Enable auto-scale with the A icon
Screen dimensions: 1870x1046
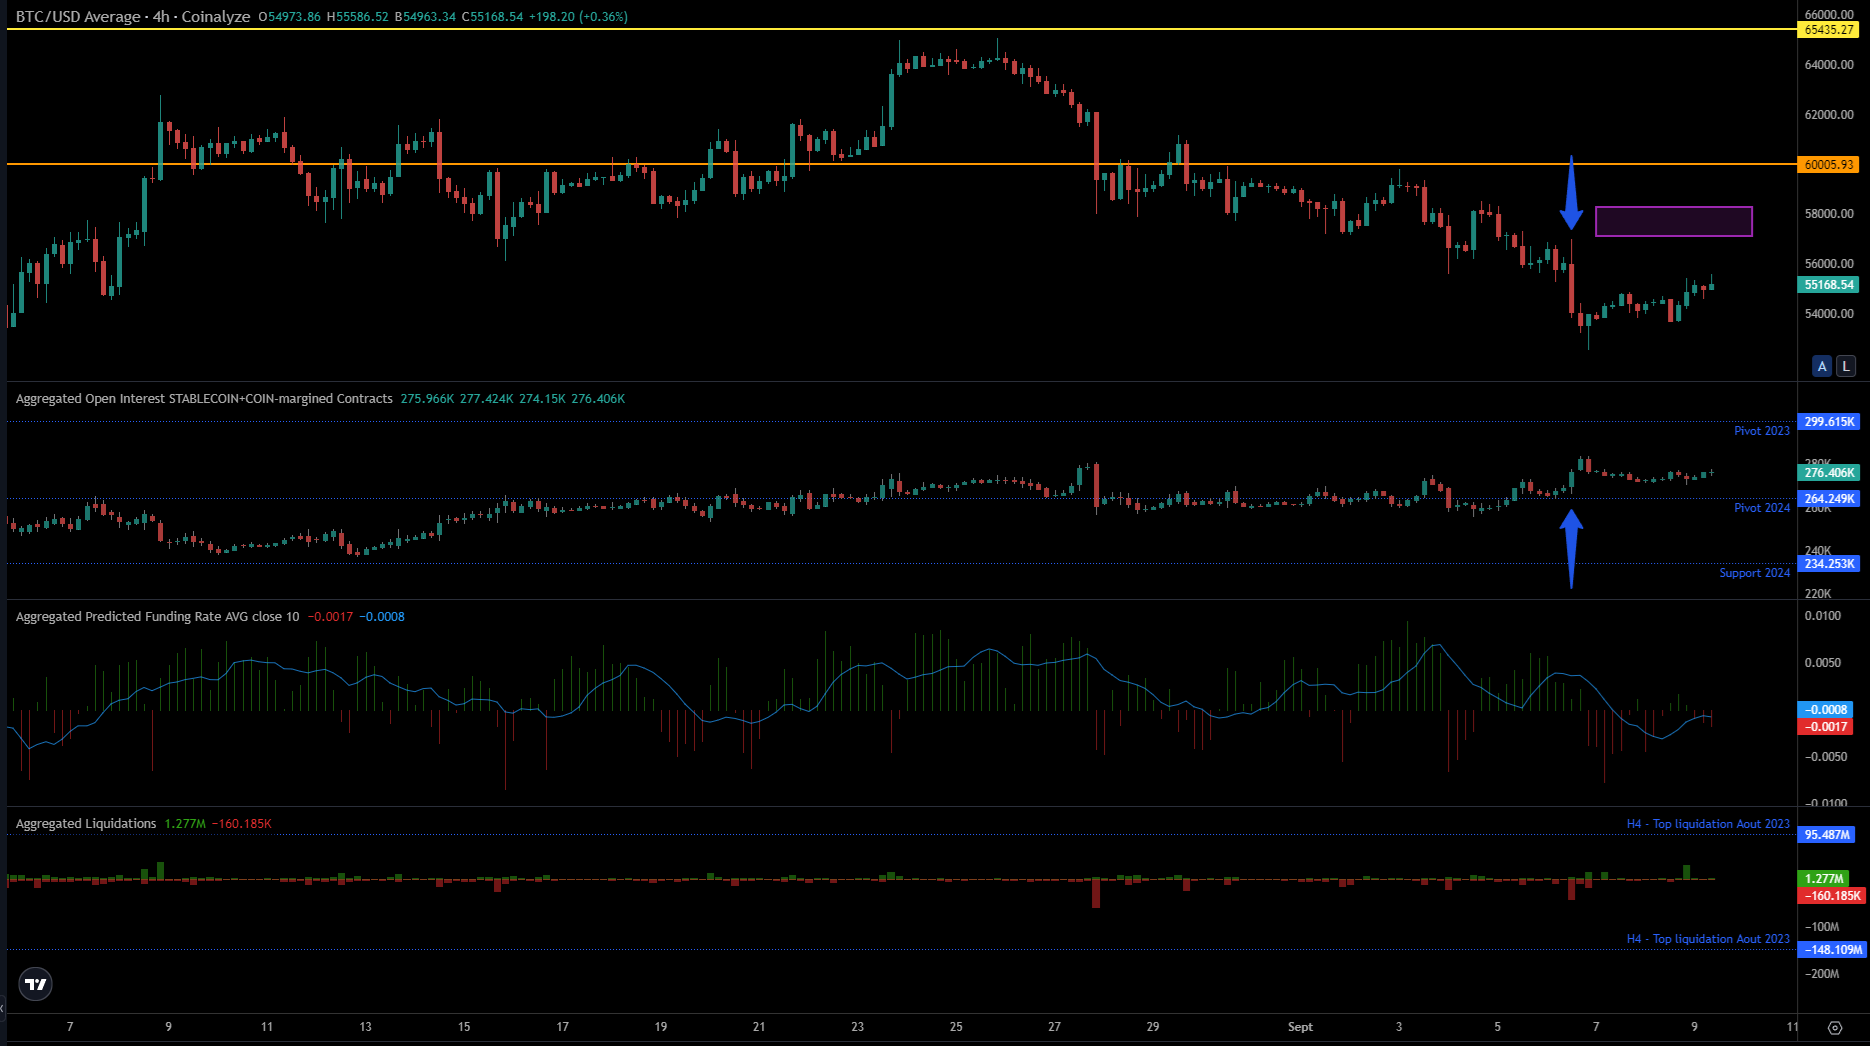1822,367
